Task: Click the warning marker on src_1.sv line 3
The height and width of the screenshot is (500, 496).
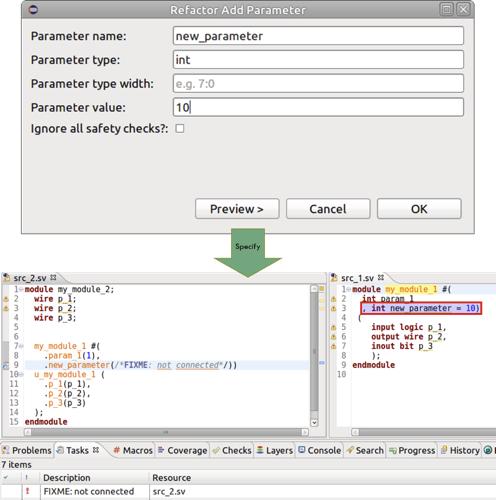Action: click(x=333, y=308)
